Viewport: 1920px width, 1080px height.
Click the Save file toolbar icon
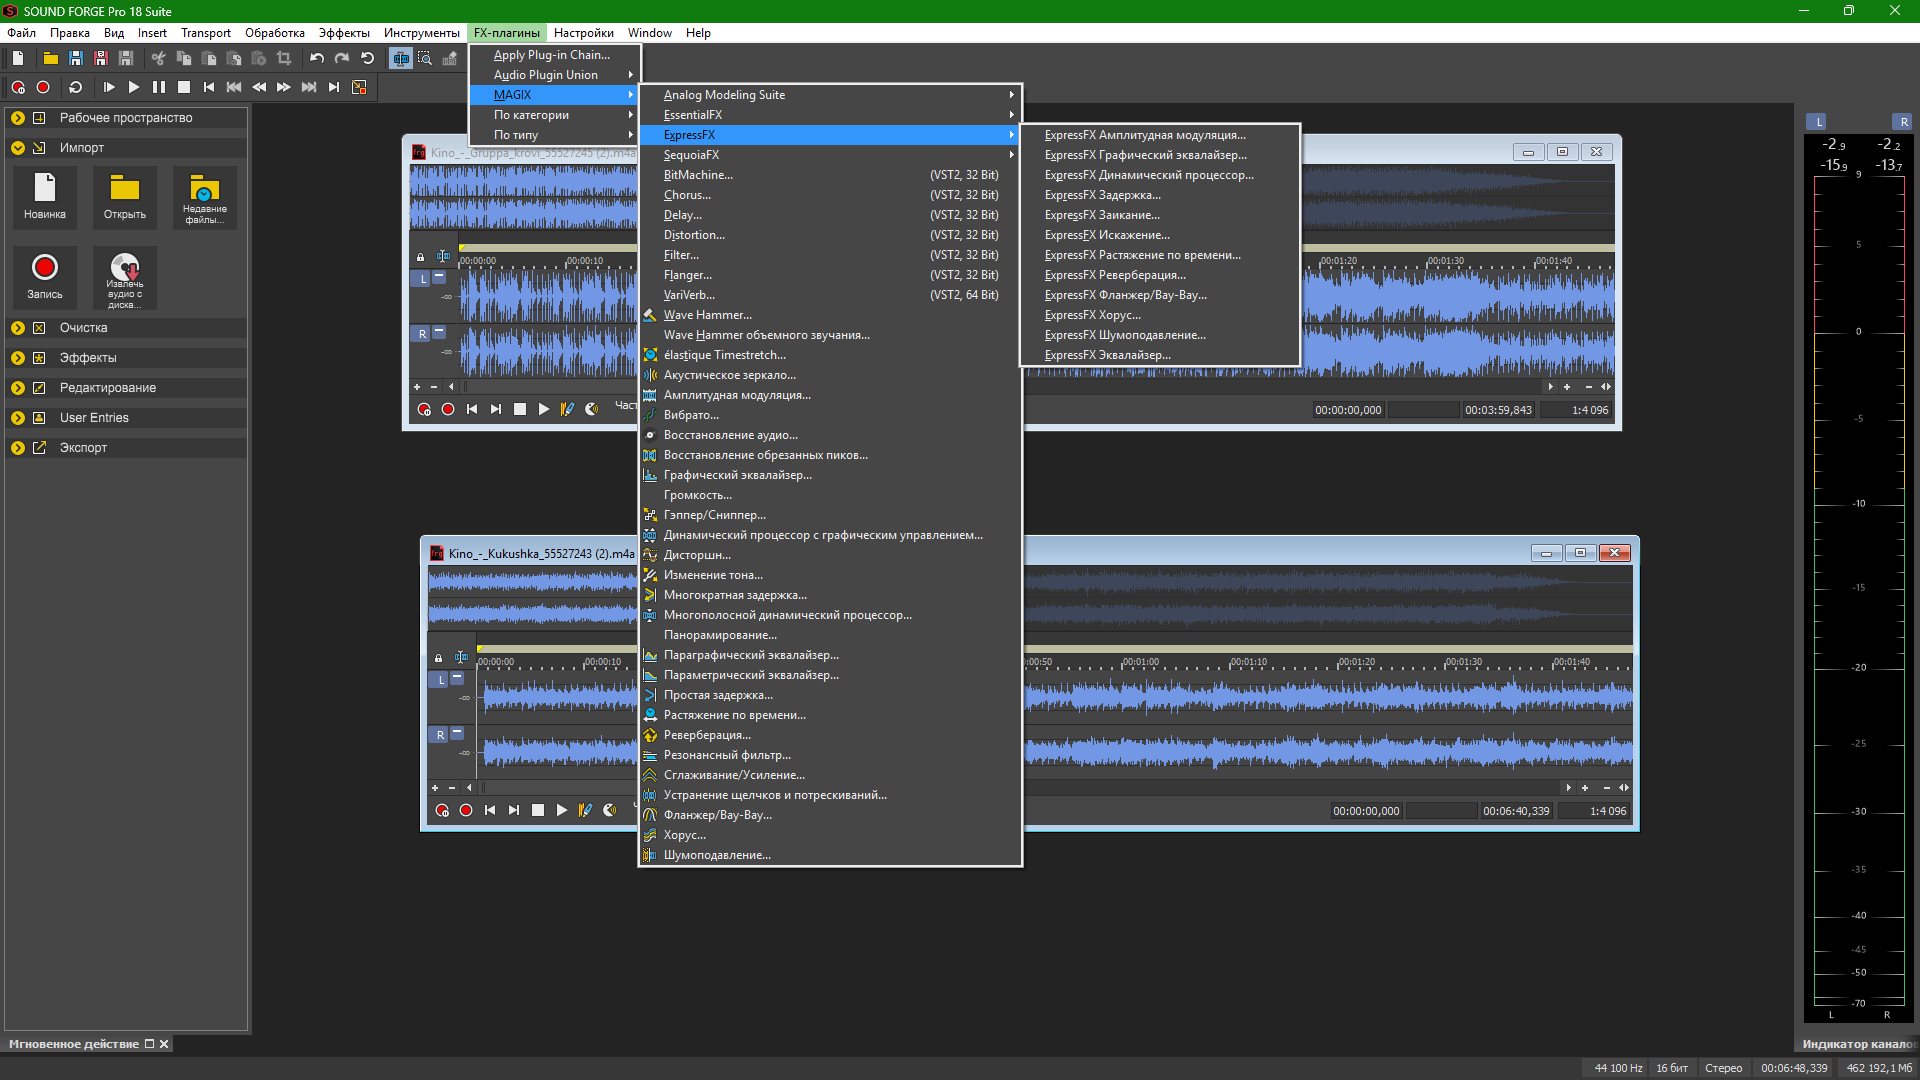point(75,59)
